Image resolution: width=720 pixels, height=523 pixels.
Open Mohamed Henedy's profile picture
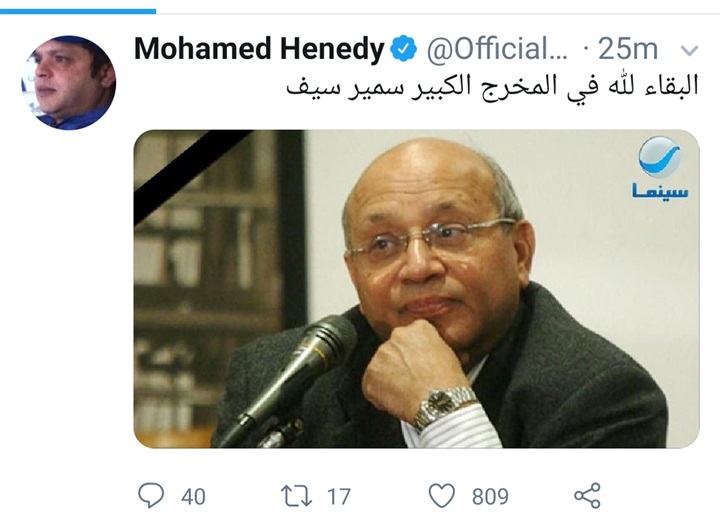(68, 83)
